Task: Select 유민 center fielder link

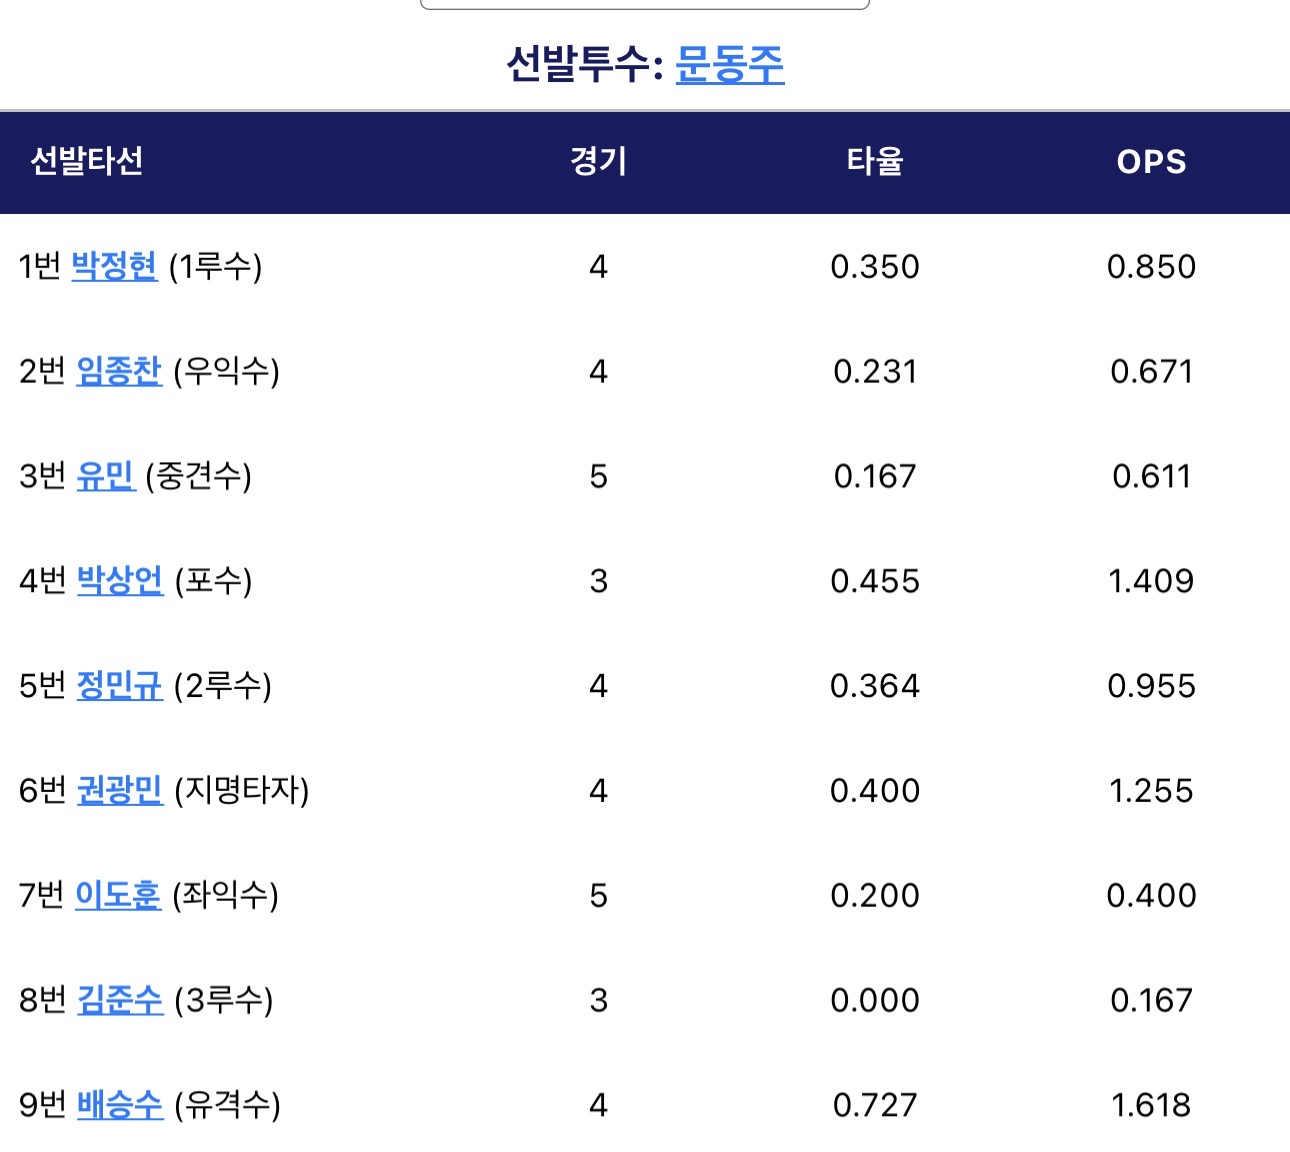Action: tap(105, 476)
